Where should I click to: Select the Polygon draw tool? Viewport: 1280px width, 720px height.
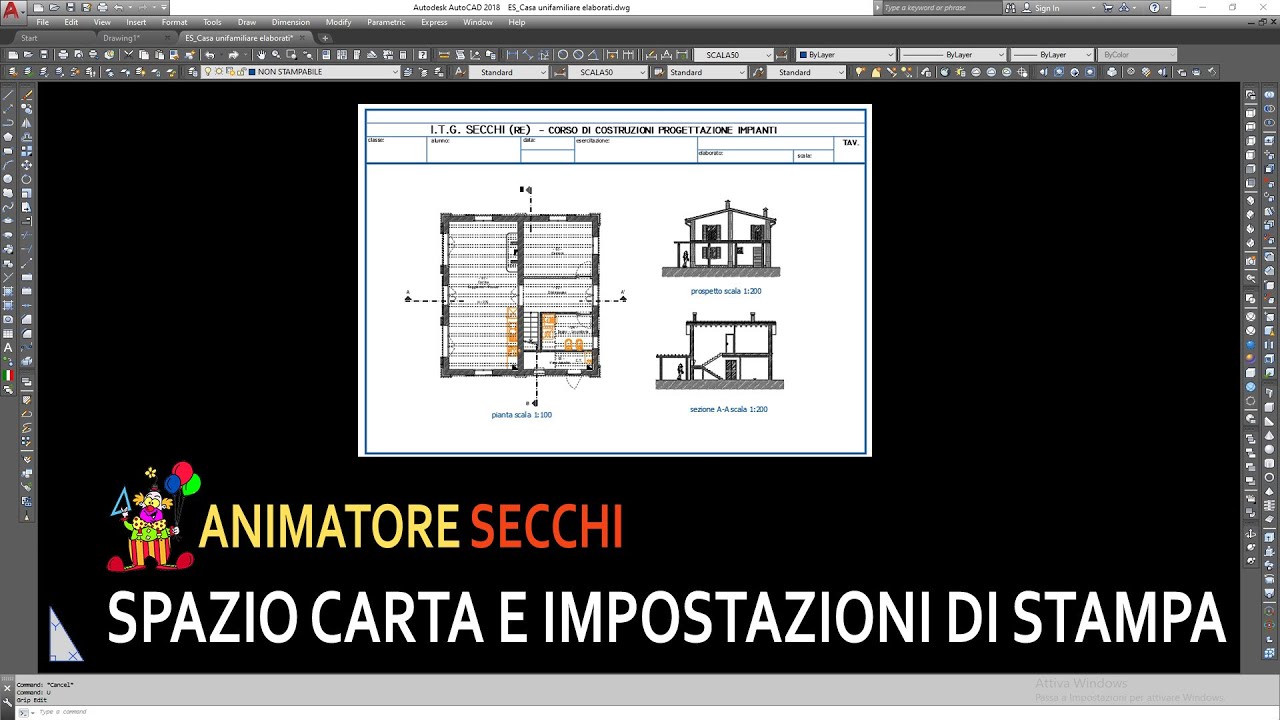click(x=8, y=137)
